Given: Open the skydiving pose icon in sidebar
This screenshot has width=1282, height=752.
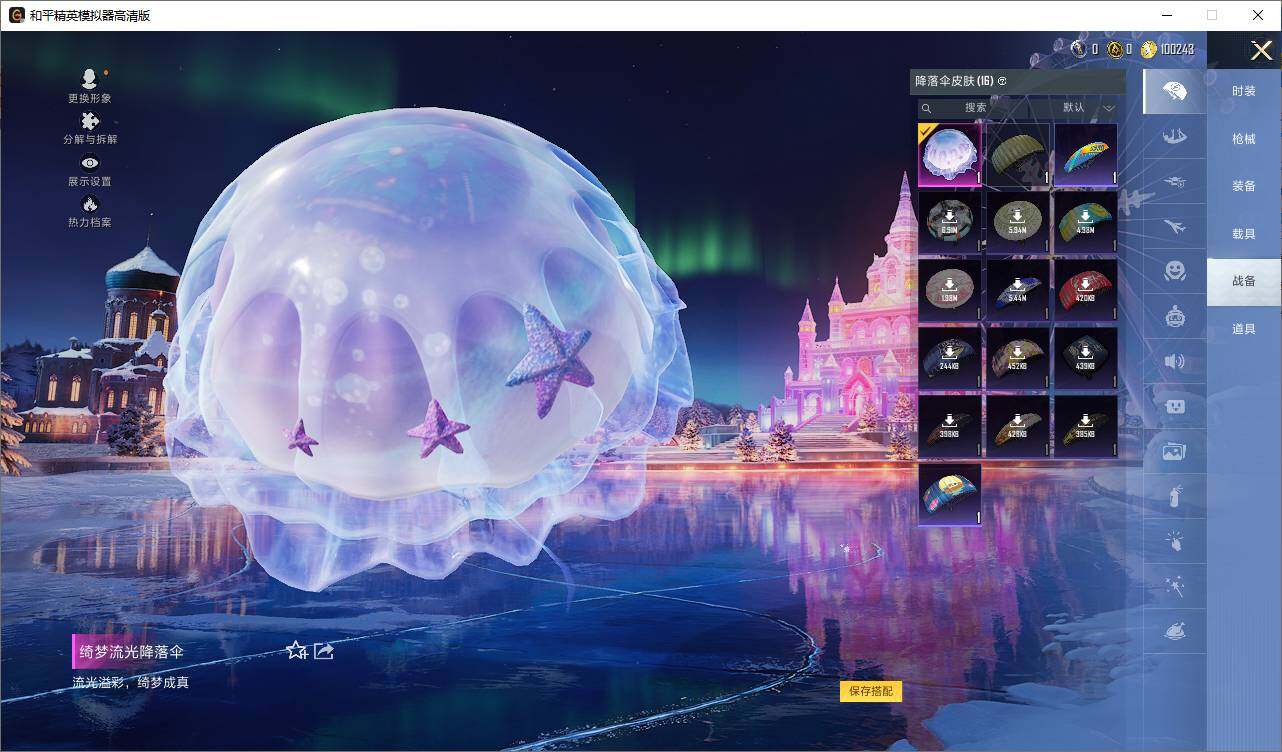Looking at the screenshot, I should (x=1174, y=181).
